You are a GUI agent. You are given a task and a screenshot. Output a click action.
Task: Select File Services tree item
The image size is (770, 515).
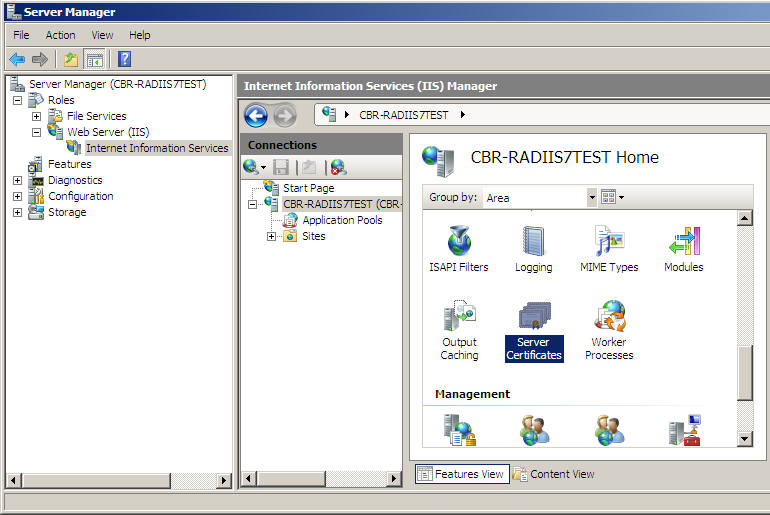pos(97,116)
